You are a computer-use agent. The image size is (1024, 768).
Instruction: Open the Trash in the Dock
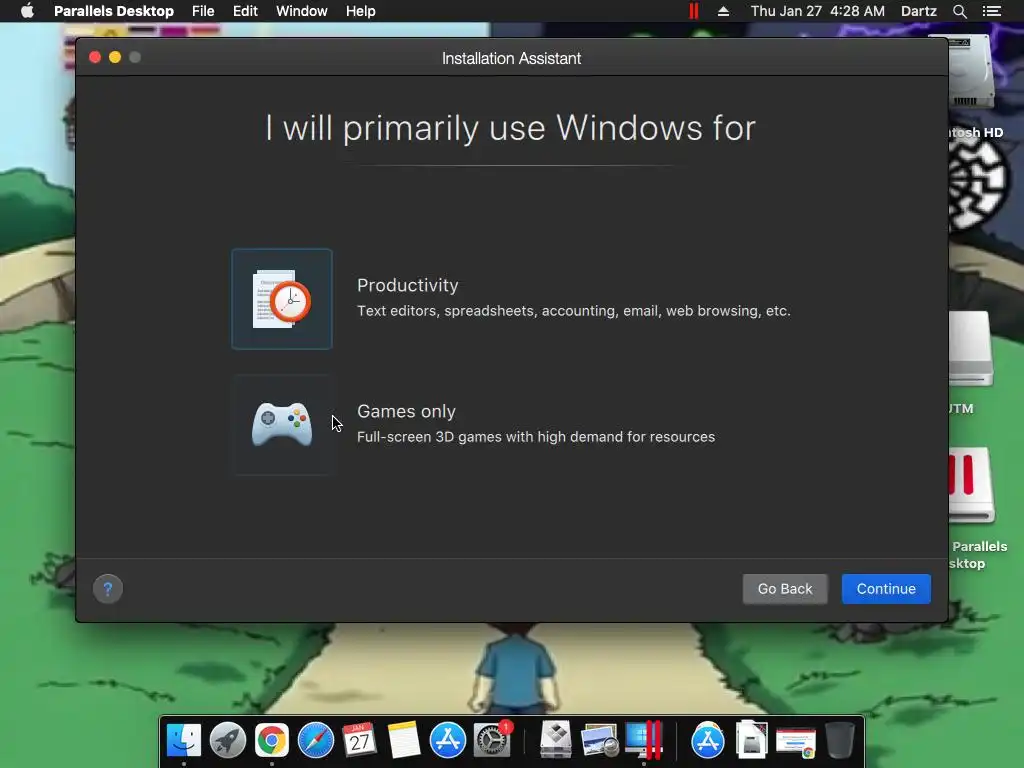(x=840, y=740)
